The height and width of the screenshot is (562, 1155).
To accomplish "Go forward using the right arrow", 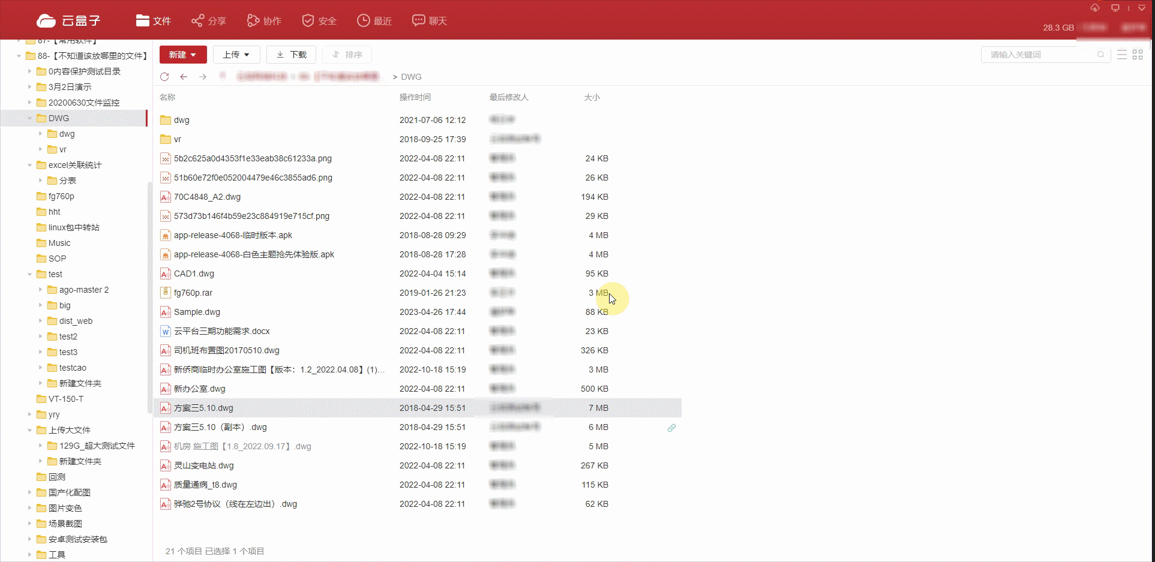I will [203, 77].
